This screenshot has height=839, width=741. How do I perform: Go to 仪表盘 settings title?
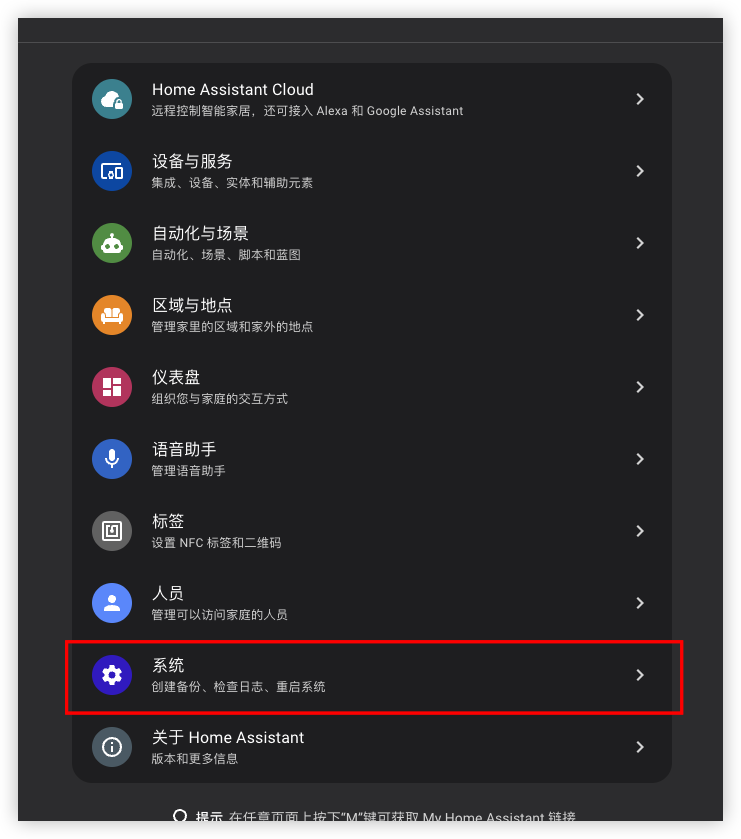point(176,377)
